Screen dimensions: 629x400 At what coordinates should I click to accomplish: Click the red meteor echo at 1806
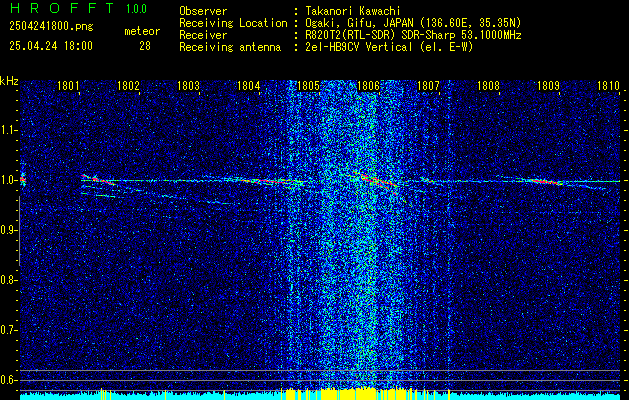click(377, 181)
